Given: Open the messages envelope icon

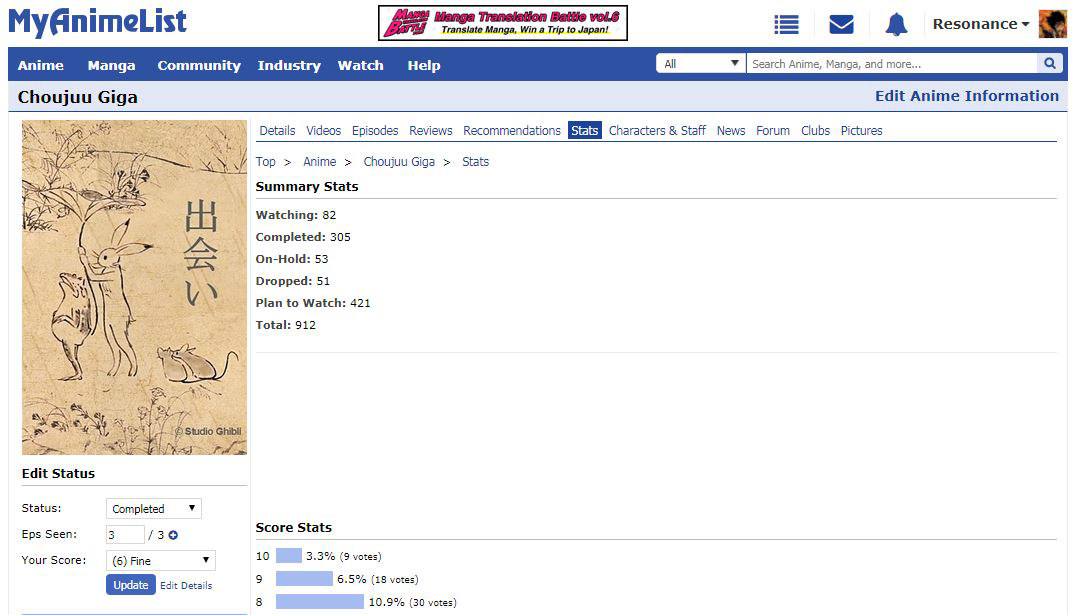Looking at the screenshot, I should [x=841, y=25].
